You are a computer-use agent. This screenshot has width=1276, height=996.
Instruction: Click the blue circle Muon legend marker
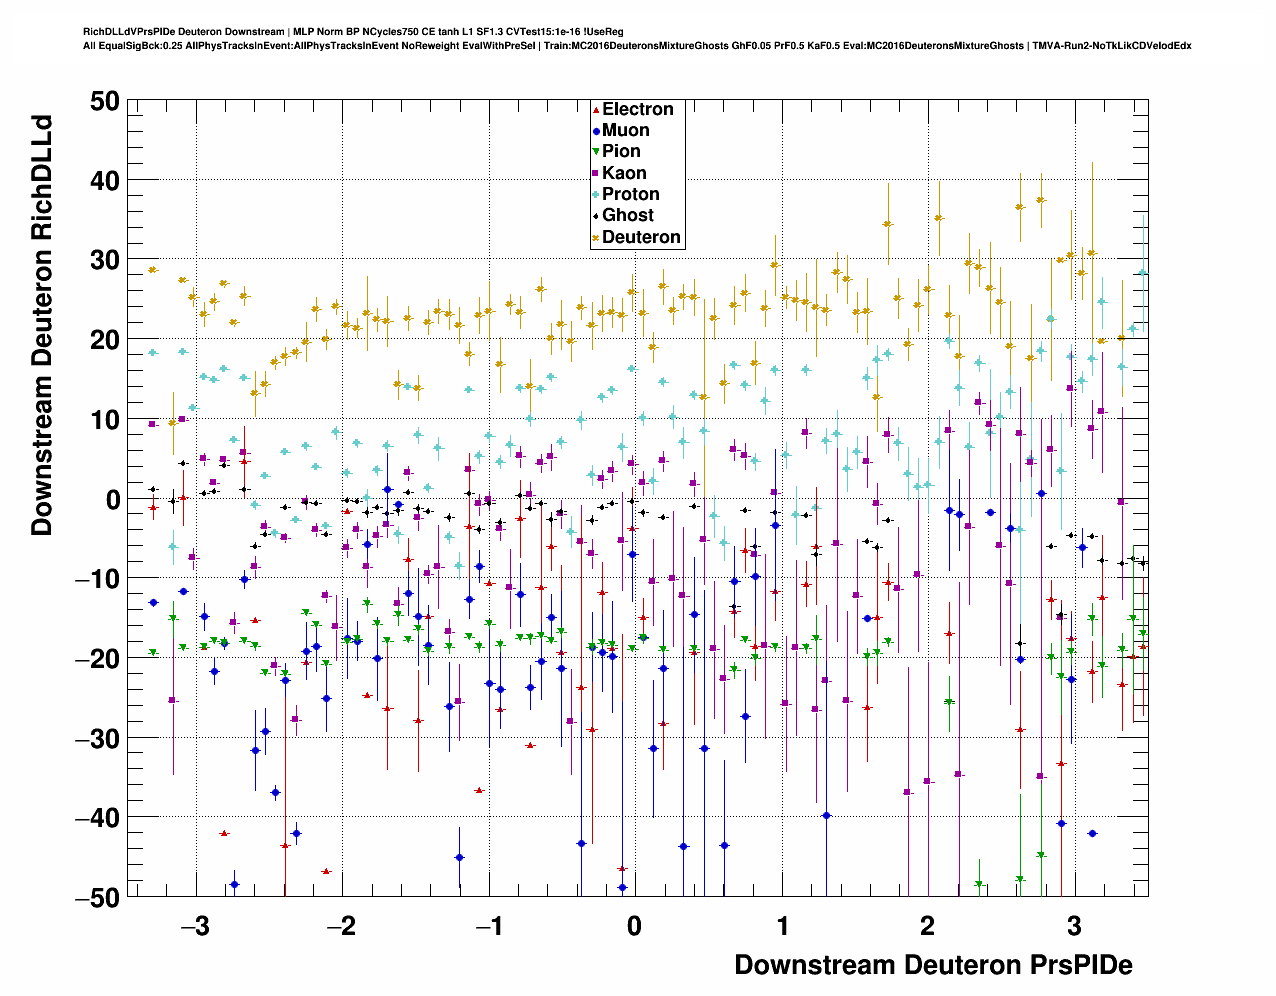pos(596,131)
